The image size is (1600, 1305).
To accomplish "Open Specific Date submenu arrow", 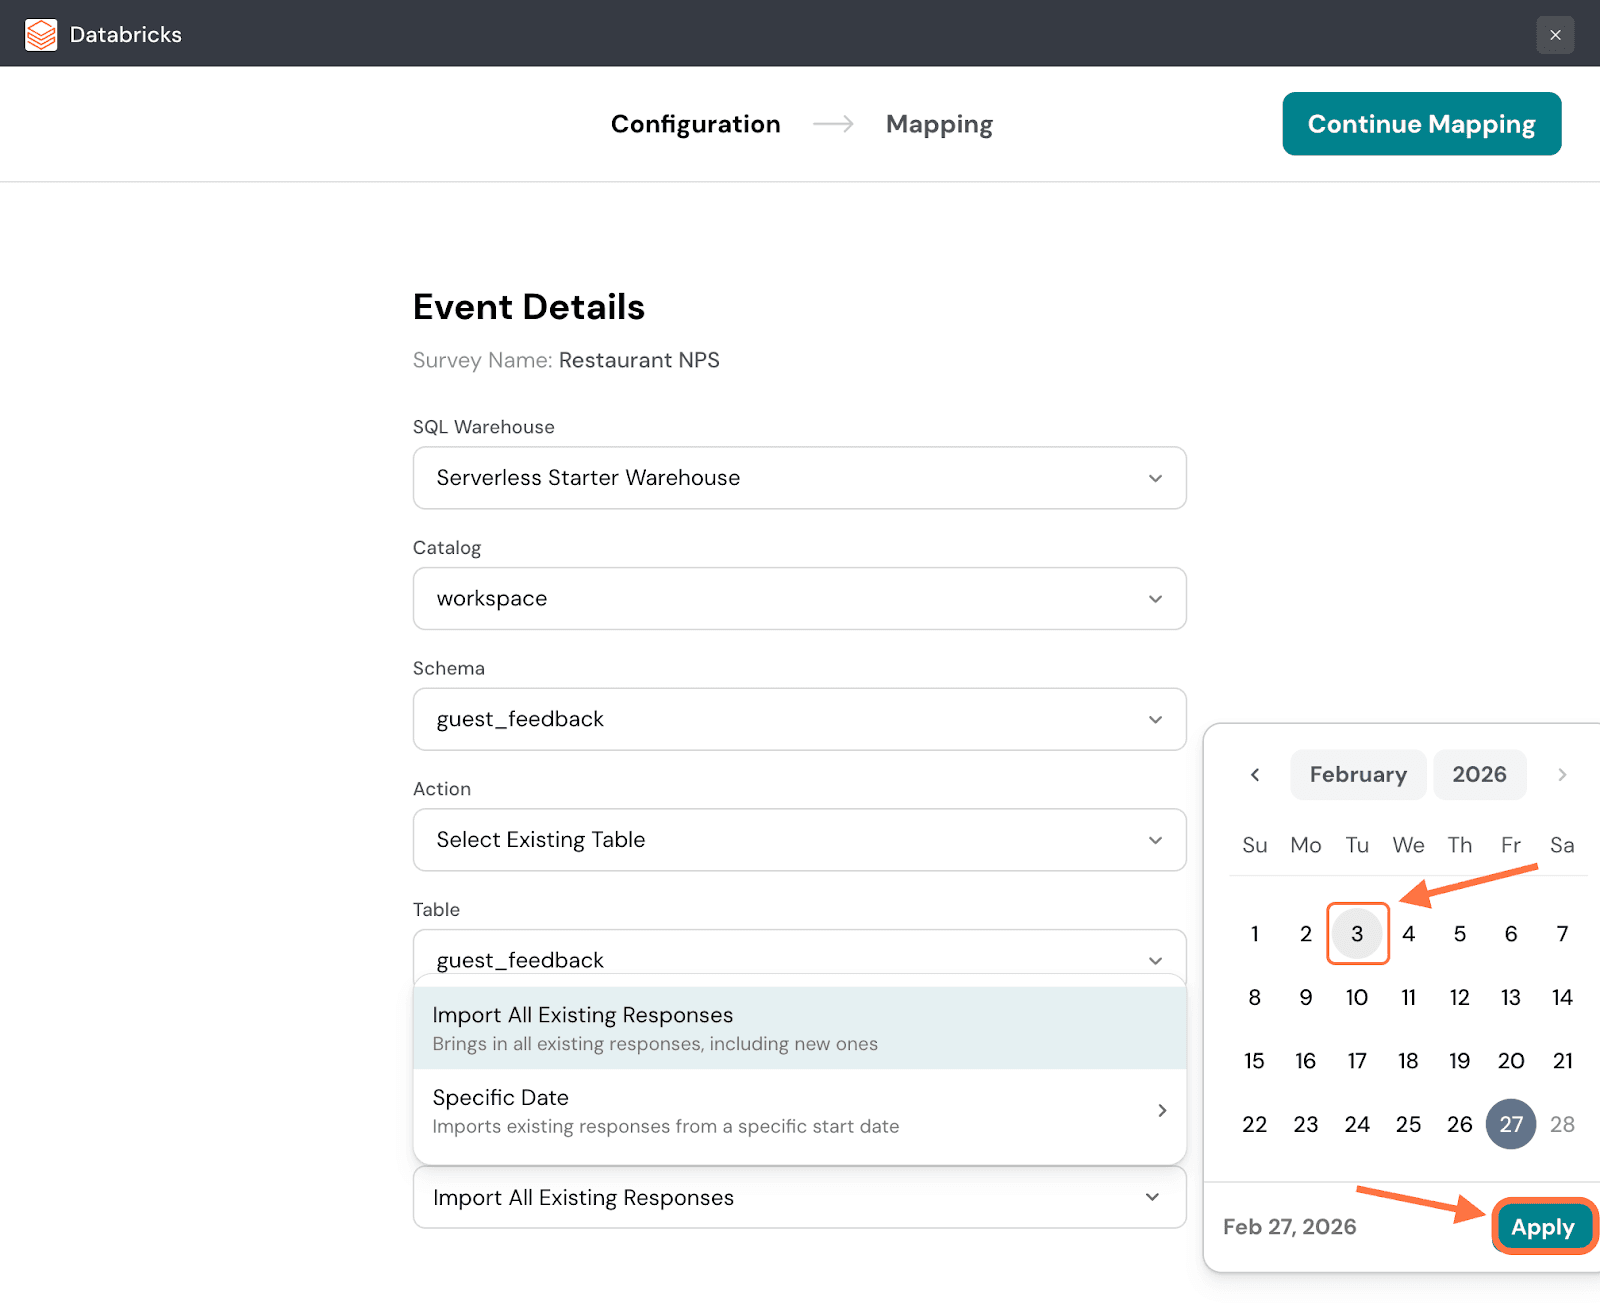I will pos(1162,1111).
